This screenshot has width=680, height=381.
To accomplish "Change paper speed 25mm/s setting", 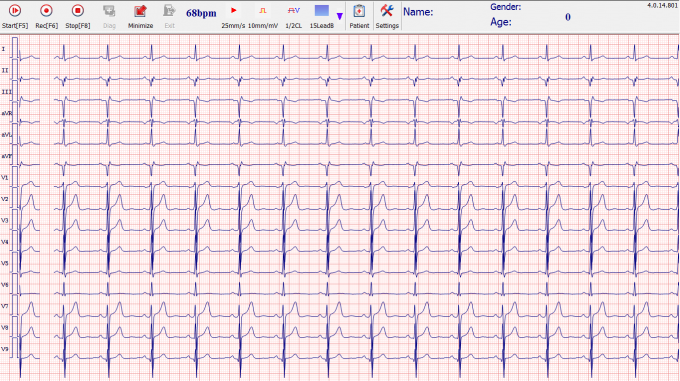I will [x=233, y=16].
